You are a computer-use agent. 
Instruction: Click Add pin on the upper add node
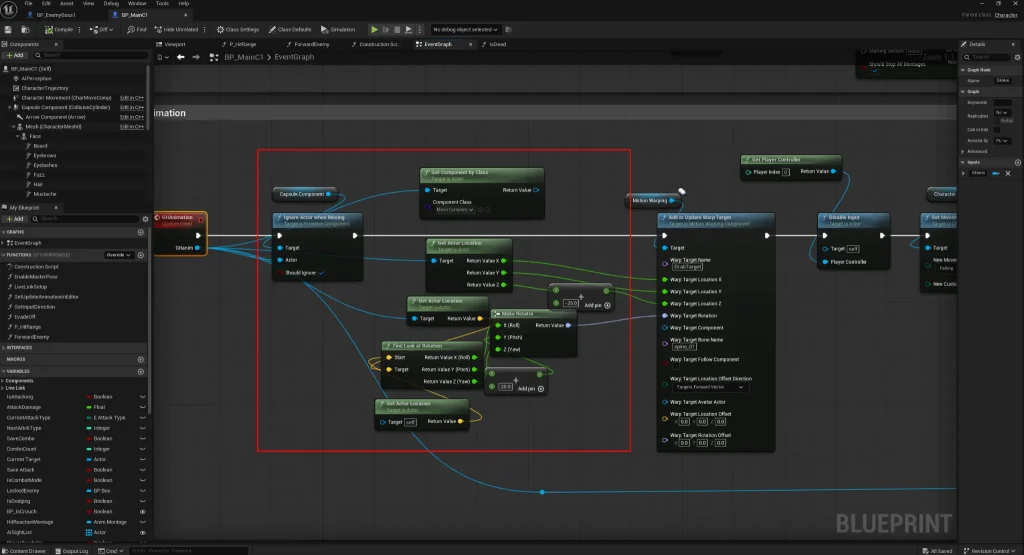pyautogui.click(x=598, y=305)
